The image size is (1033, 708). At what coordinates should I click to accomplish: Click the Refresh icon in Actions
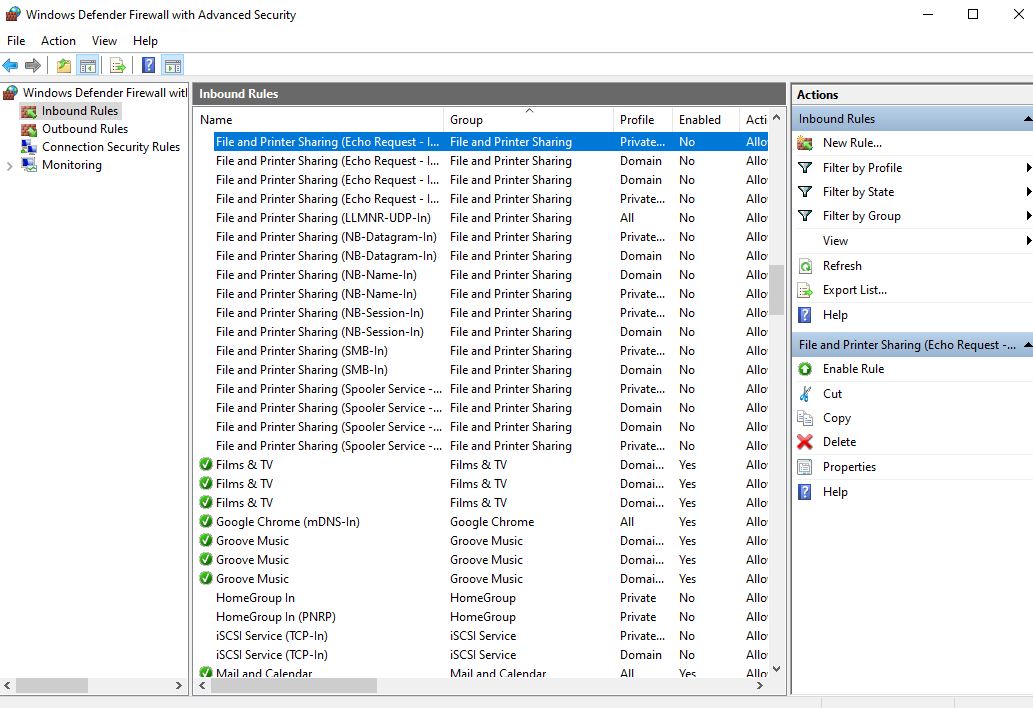pyautogui.click(x=805, y=266)
